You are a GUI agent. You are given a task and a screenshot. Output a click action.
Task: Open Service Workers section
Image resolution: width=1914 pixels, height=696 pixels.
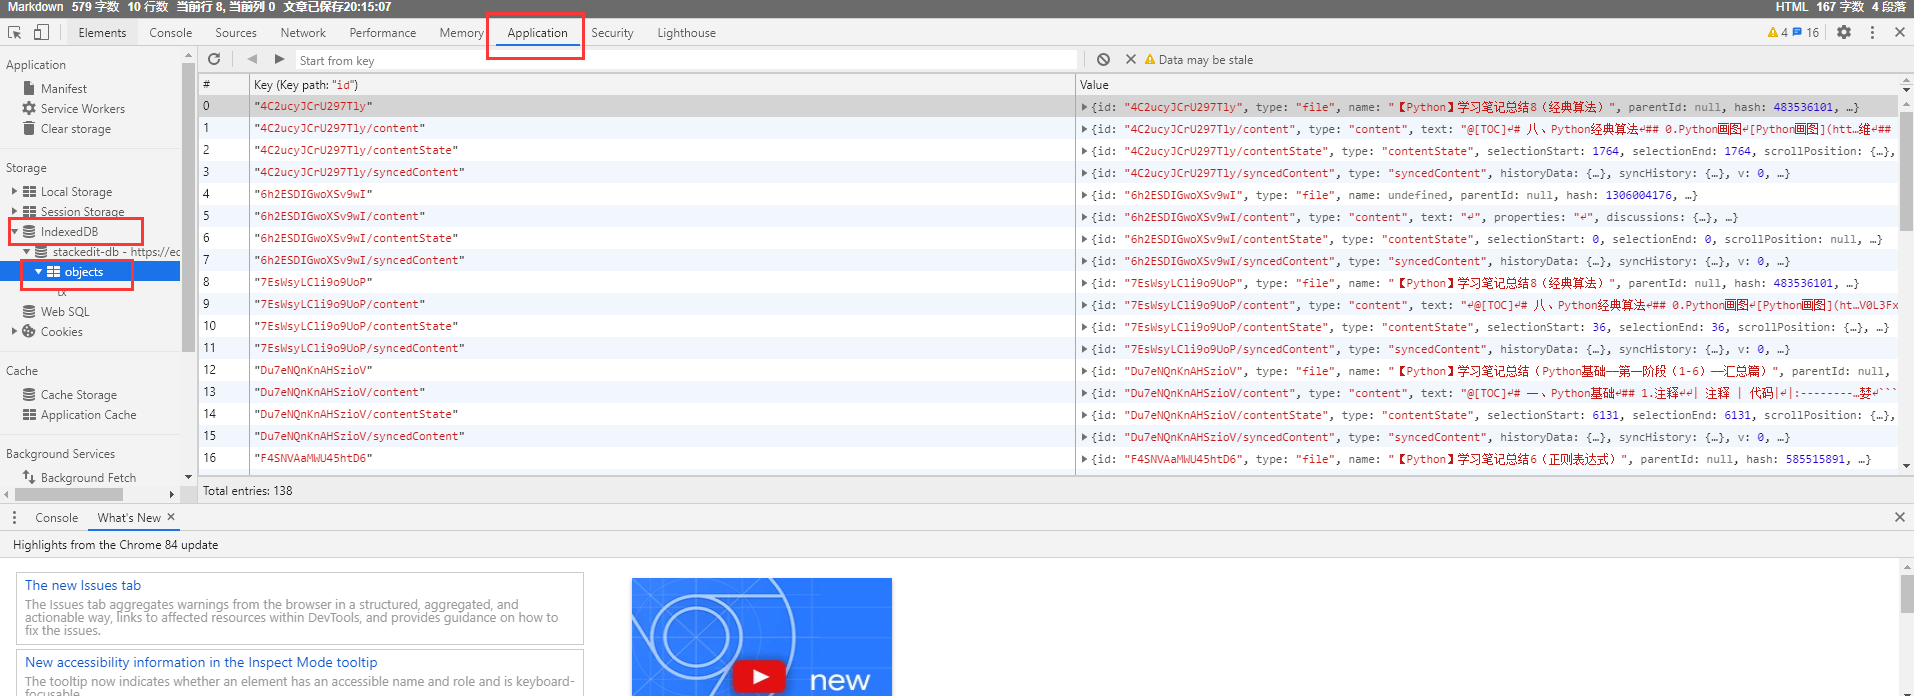[82, 108]
